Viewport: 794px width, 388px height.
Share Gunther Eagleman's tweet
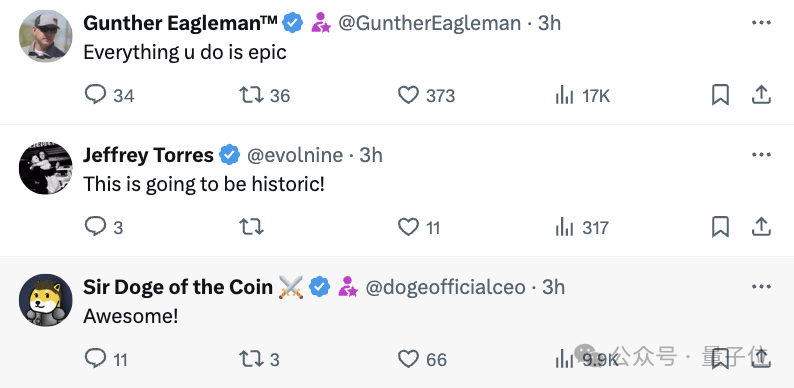coord(761,95)
